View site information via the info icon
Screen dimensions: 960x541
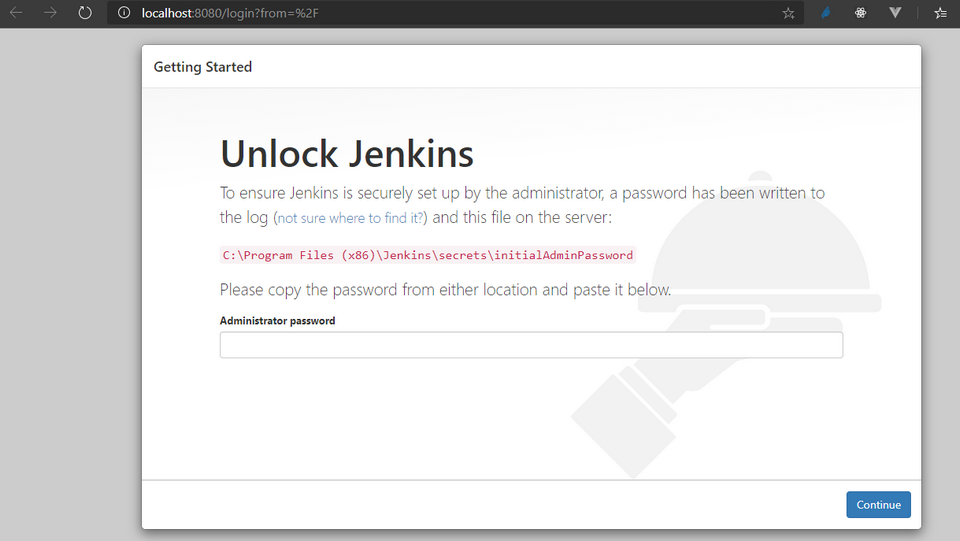(x=124, y=12)
